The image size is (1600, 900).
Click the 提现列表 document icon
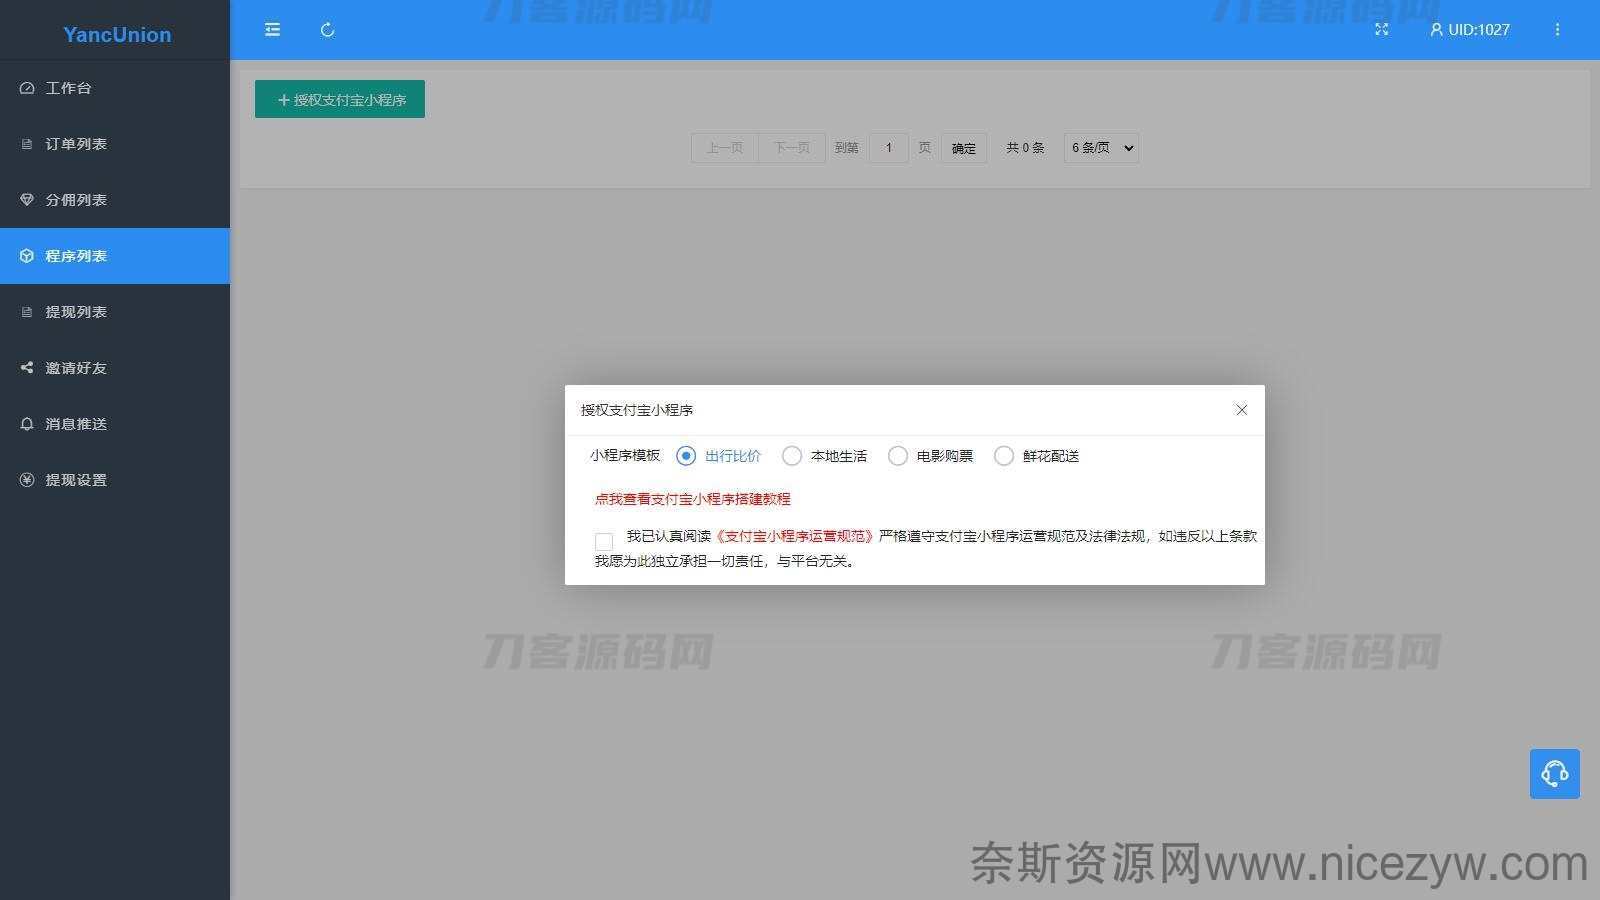point(27,312)
